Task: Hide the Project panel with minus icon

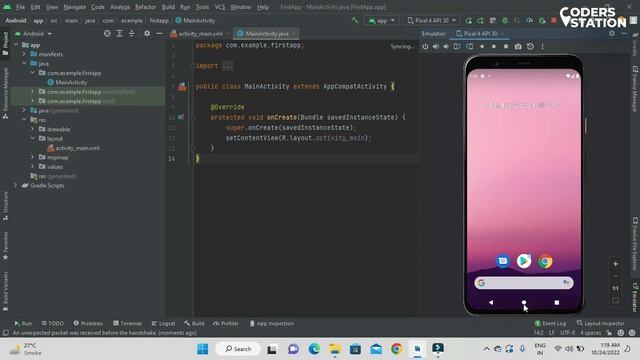Action: click(x=159, y=33)
